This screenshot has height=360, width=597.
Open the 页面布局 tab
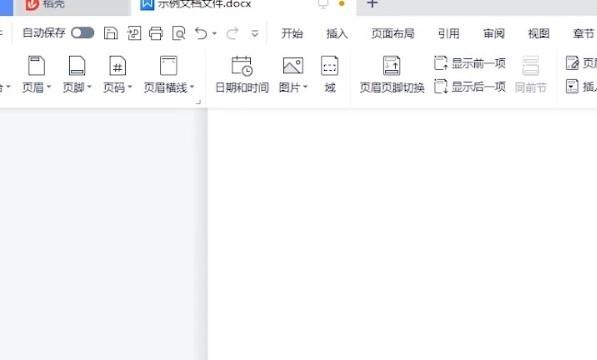tap(393, 33)
